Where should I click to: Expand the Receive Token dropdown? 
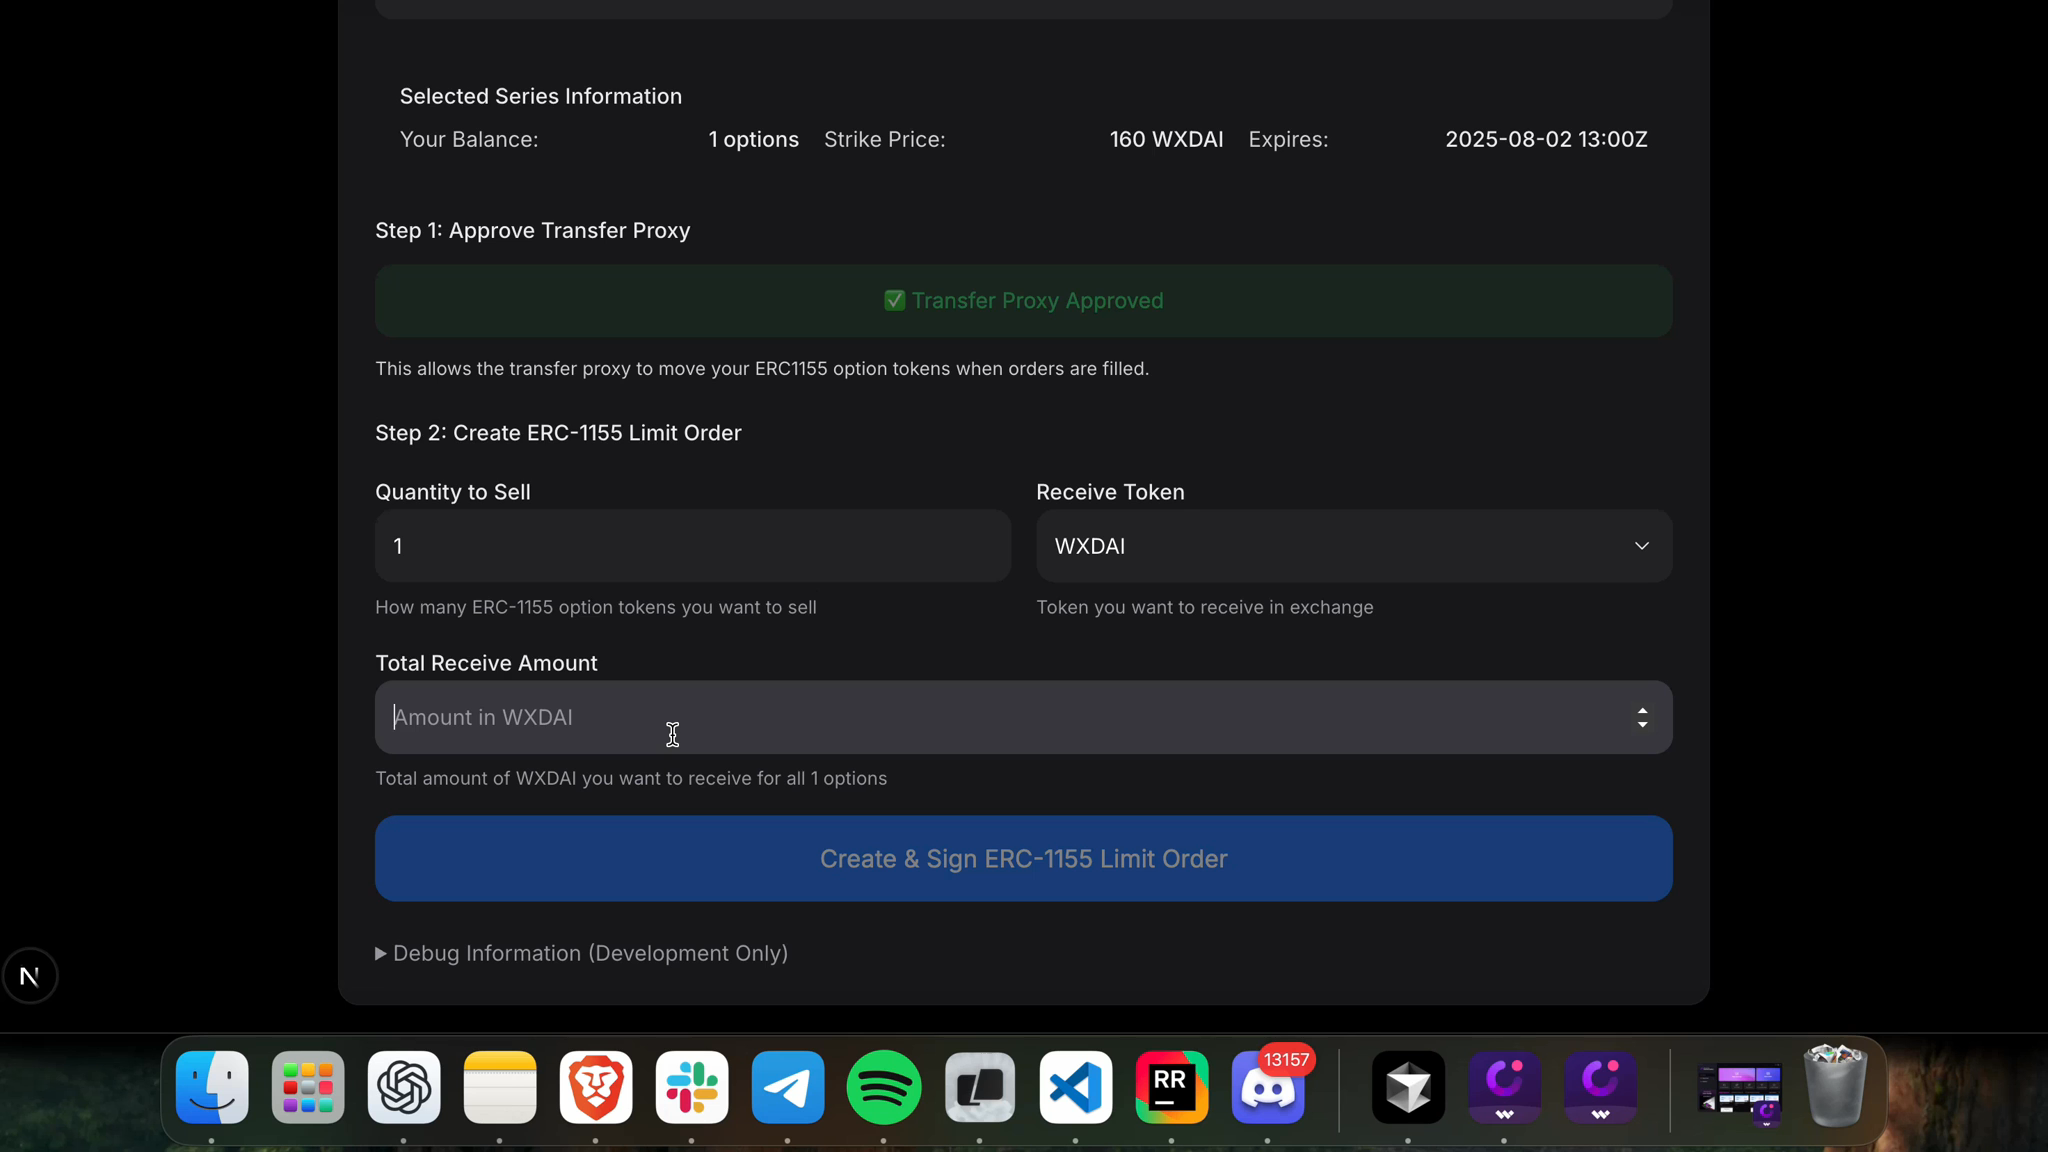pos(1353,546)
